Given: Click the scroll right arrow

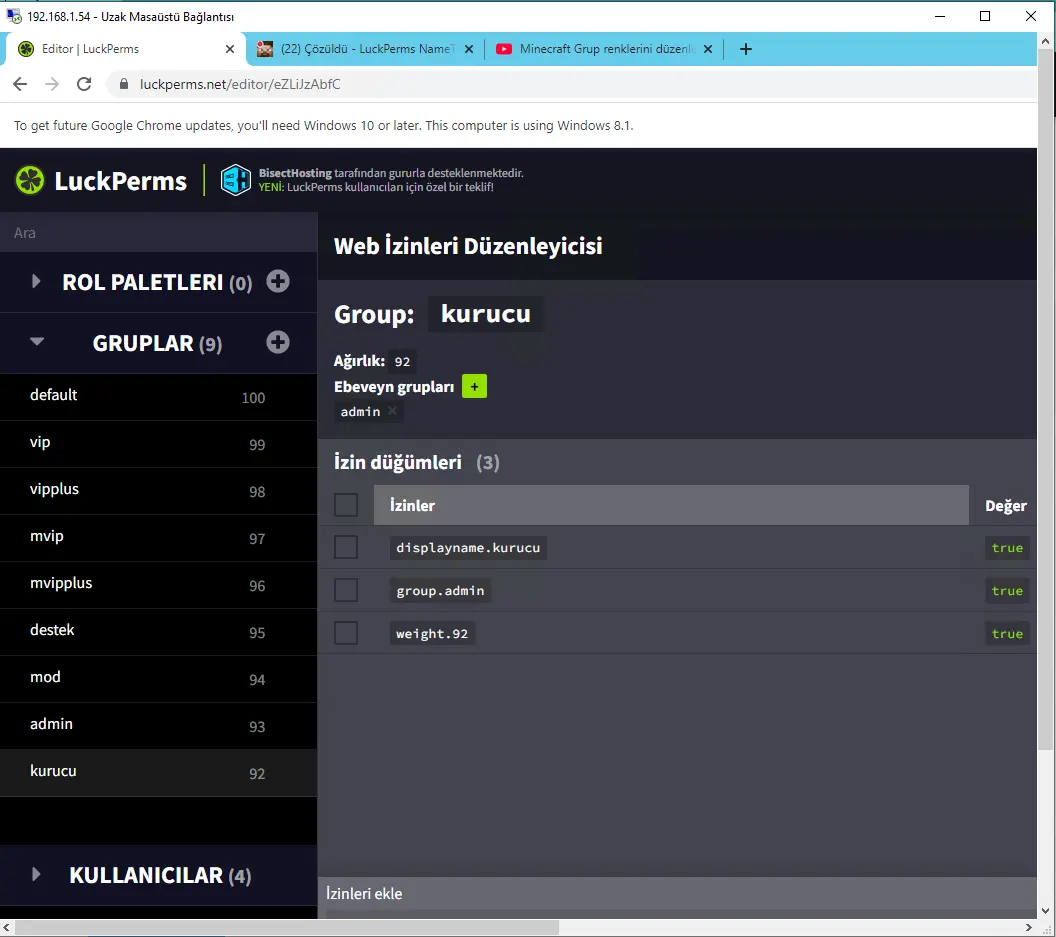Looking at the screenshot, I should (1028, 928).
